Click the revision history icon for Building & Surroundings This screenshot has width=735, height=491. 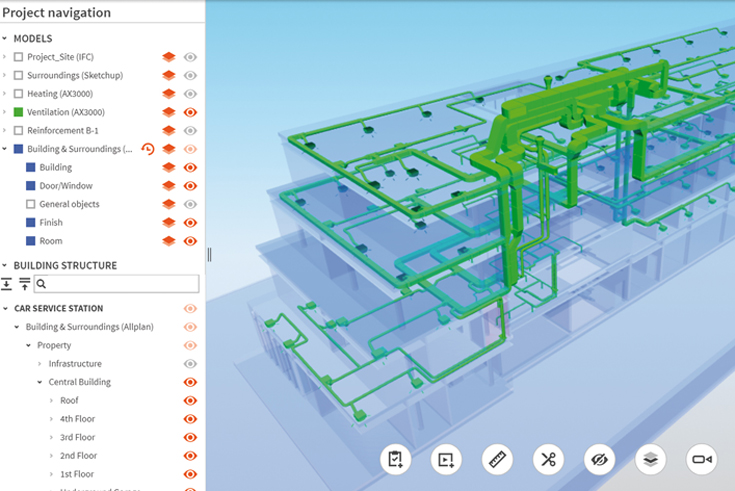point(147,149)
